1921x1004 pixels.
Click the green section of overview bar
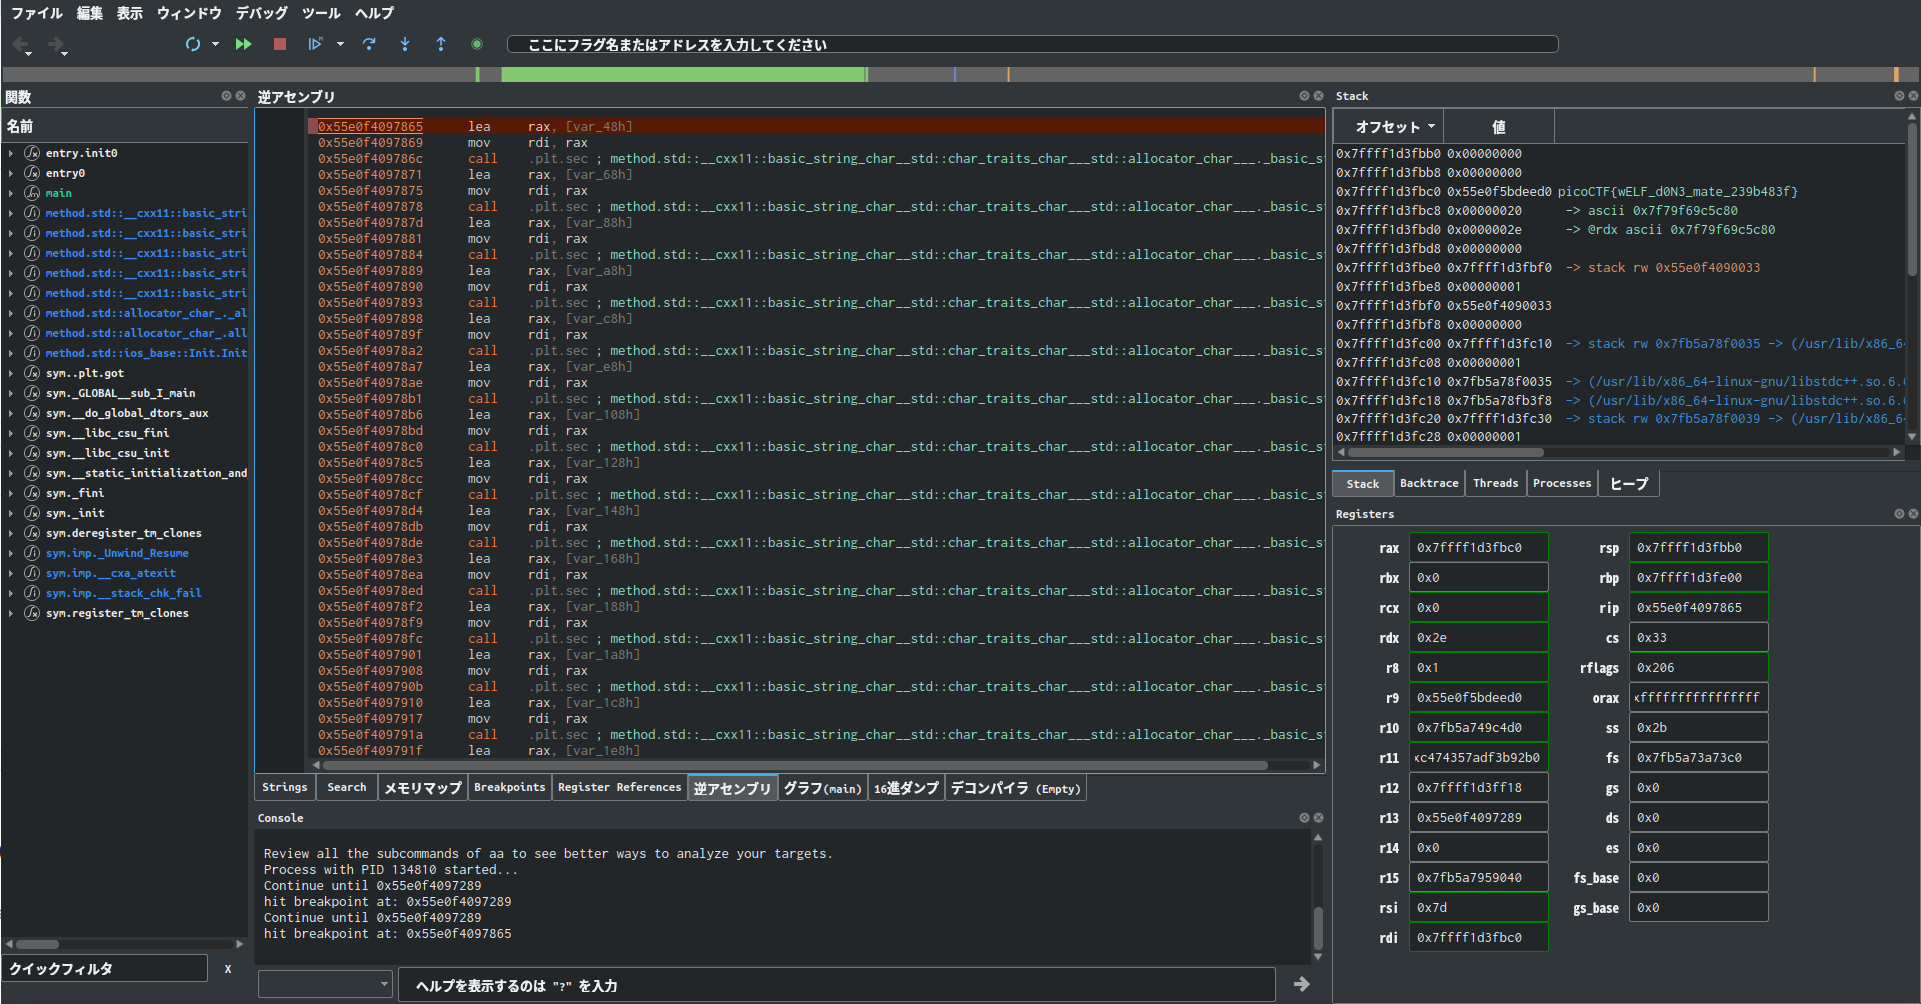pyautogui.click(x=682, y=75)
